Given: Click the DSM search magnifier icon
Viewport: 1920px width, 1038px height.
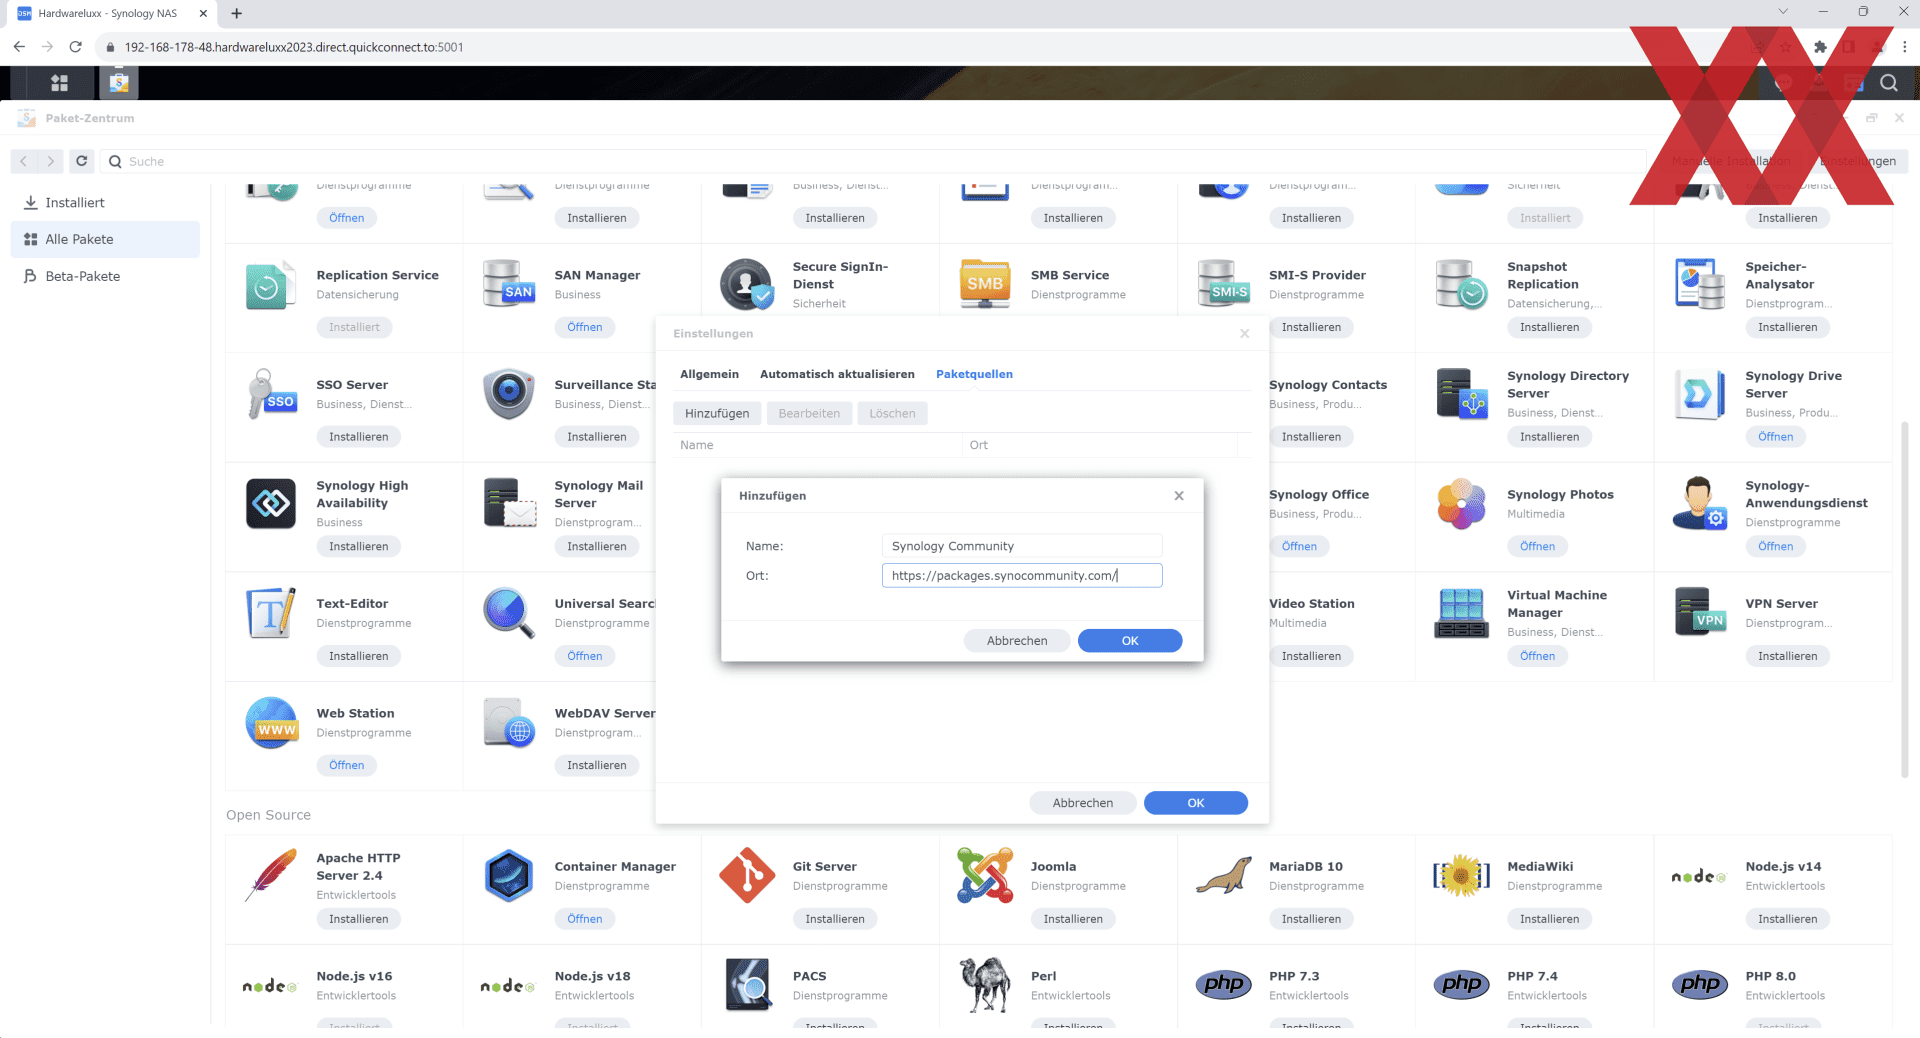Looking at the screenshot, I should tap(1888, 83).
